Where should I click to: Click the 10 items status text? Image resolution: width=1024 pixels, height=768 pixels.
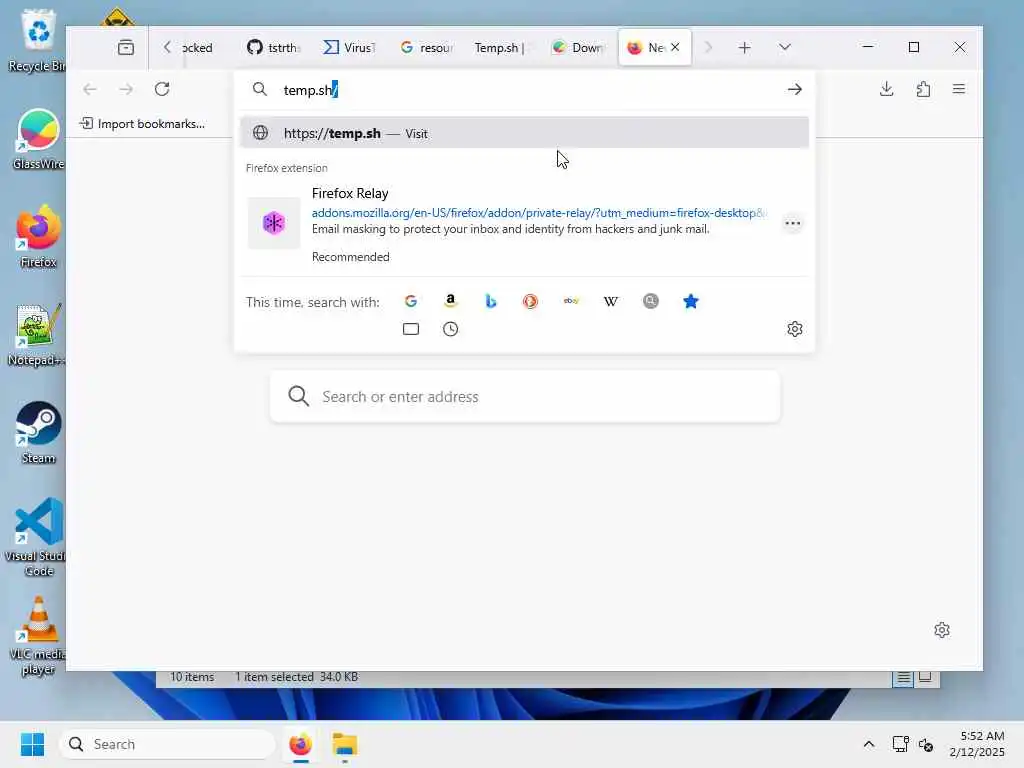pyautogui.click(x=192, y=677)
